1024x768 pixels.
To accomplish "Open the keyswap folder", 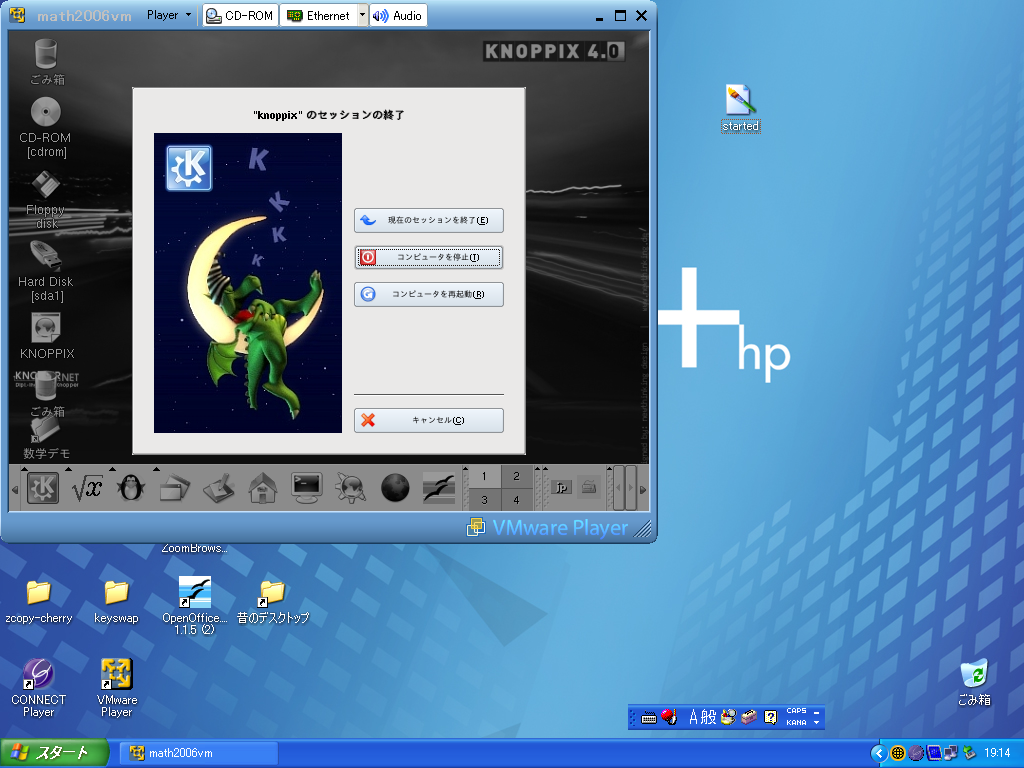I will click(x=116, y=602).
